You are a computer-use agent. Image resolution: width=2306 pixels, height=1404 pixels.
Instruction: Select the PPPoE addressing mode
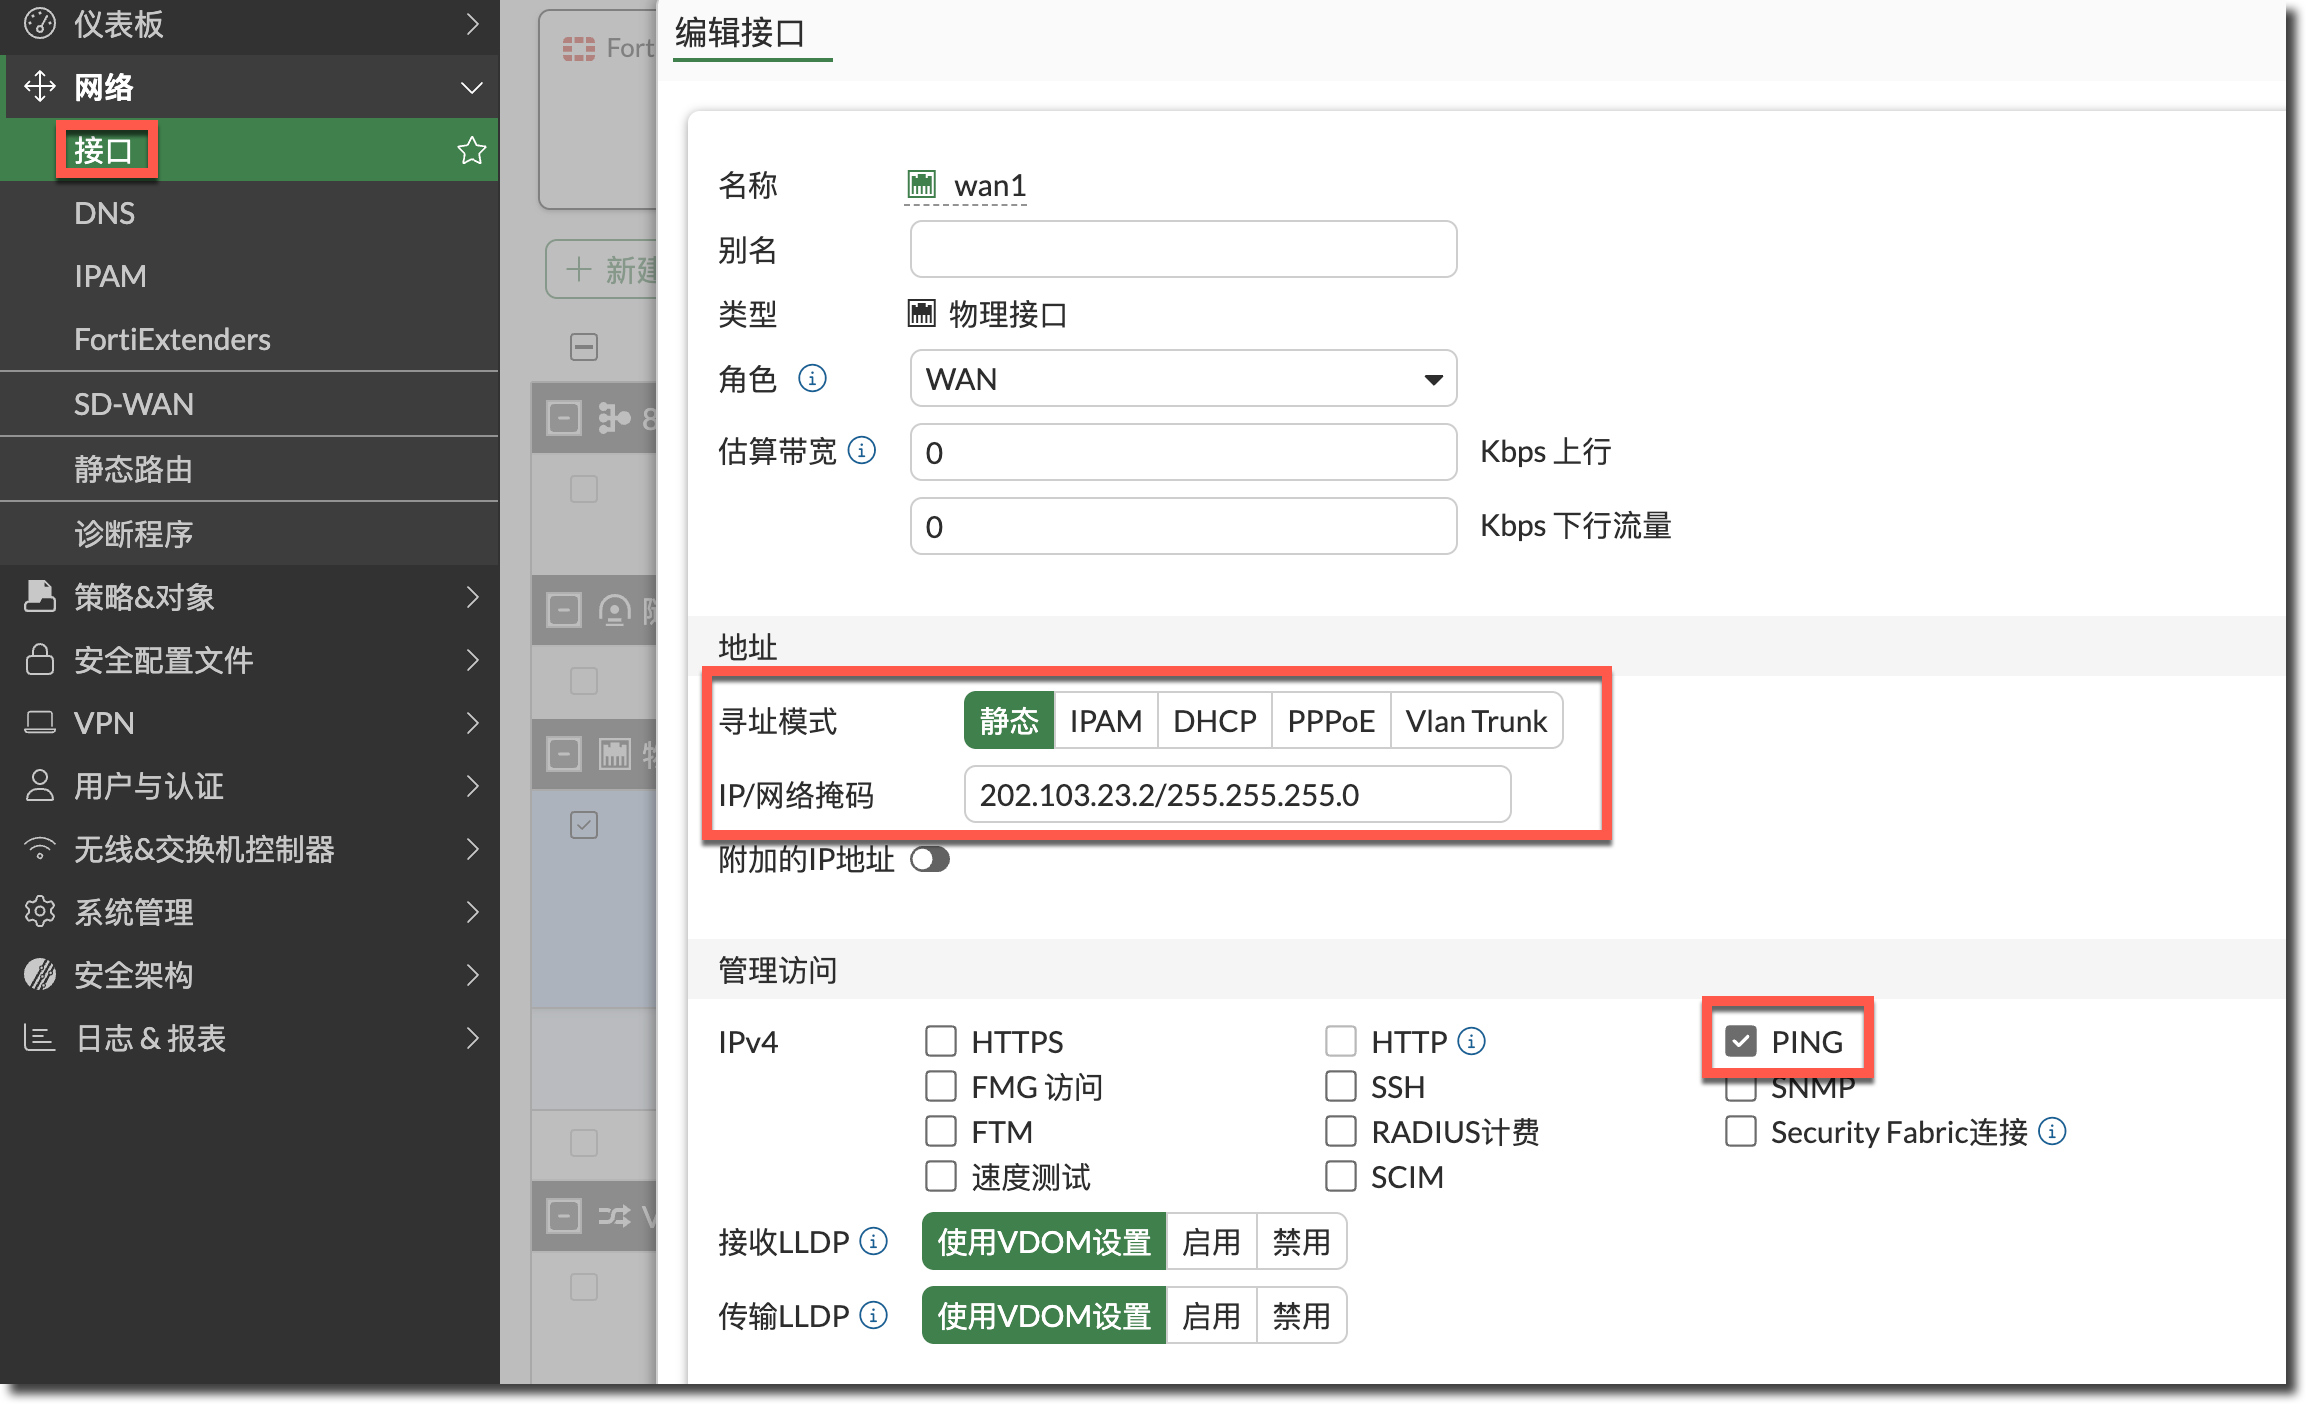pyautogui.click(x=1331, y=721)
